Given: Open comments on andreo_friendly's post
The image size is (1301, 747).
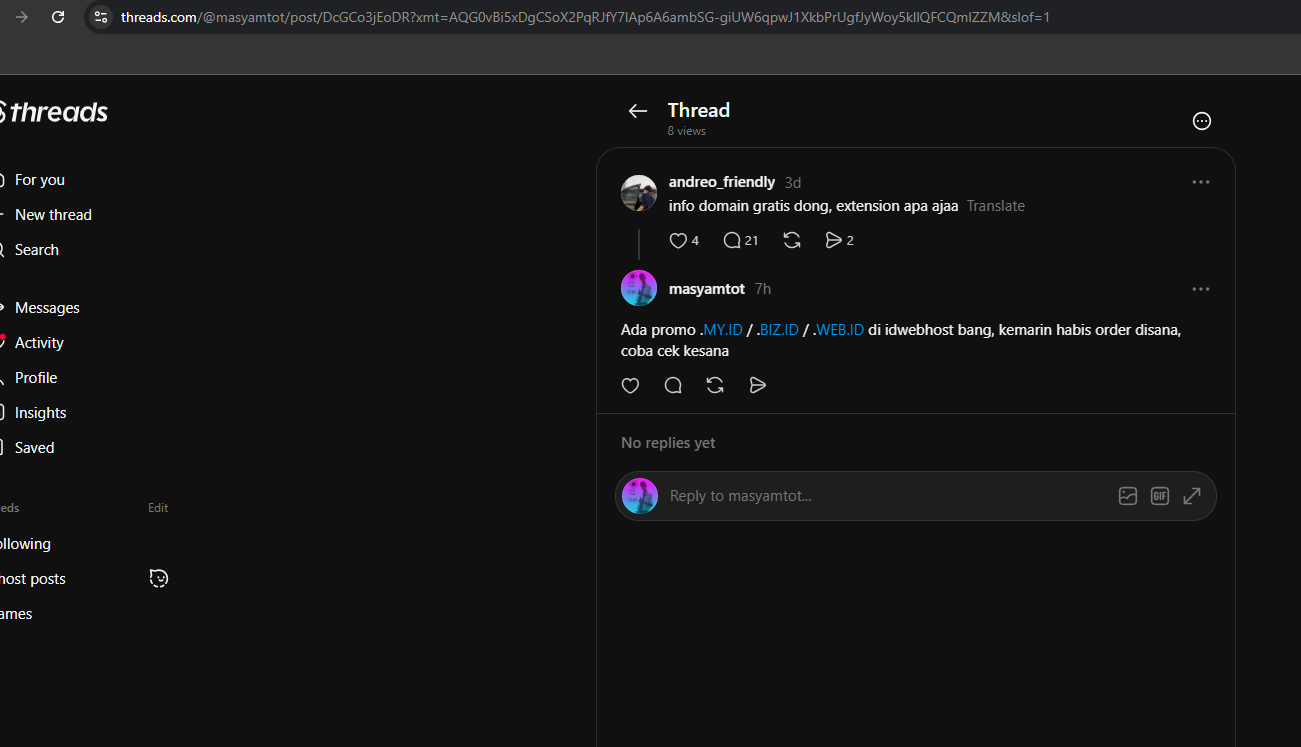Looking at the screenshot, I should 732,240.
